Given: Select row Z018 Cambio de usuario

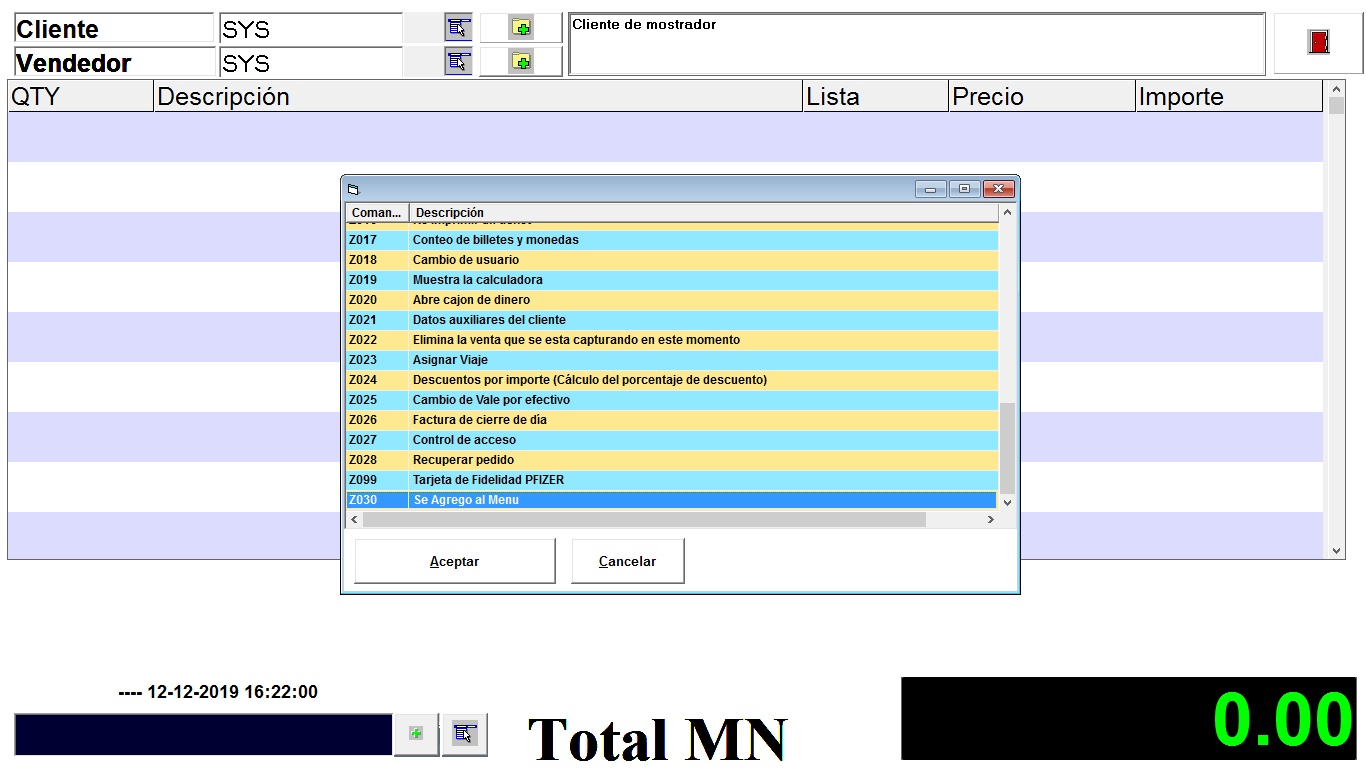Looking at the screenshot, I should (x=672, y=260).
